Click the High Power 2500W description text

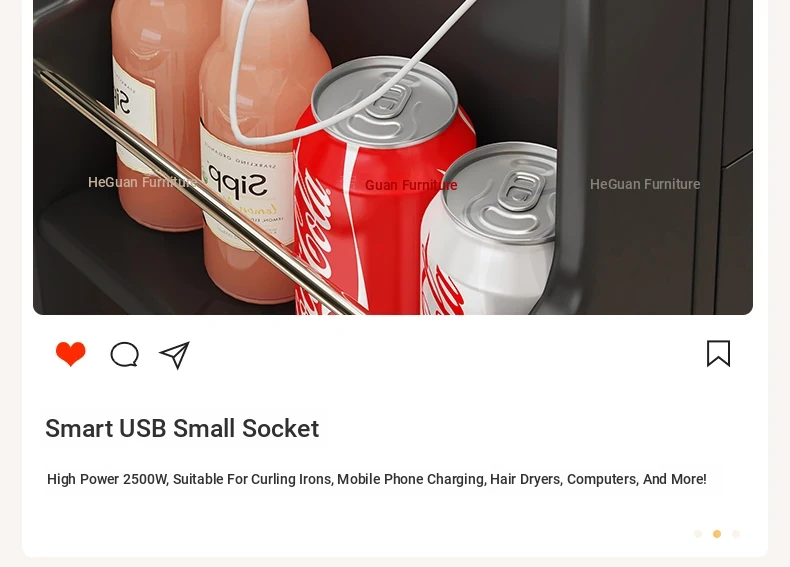point(376,479)
